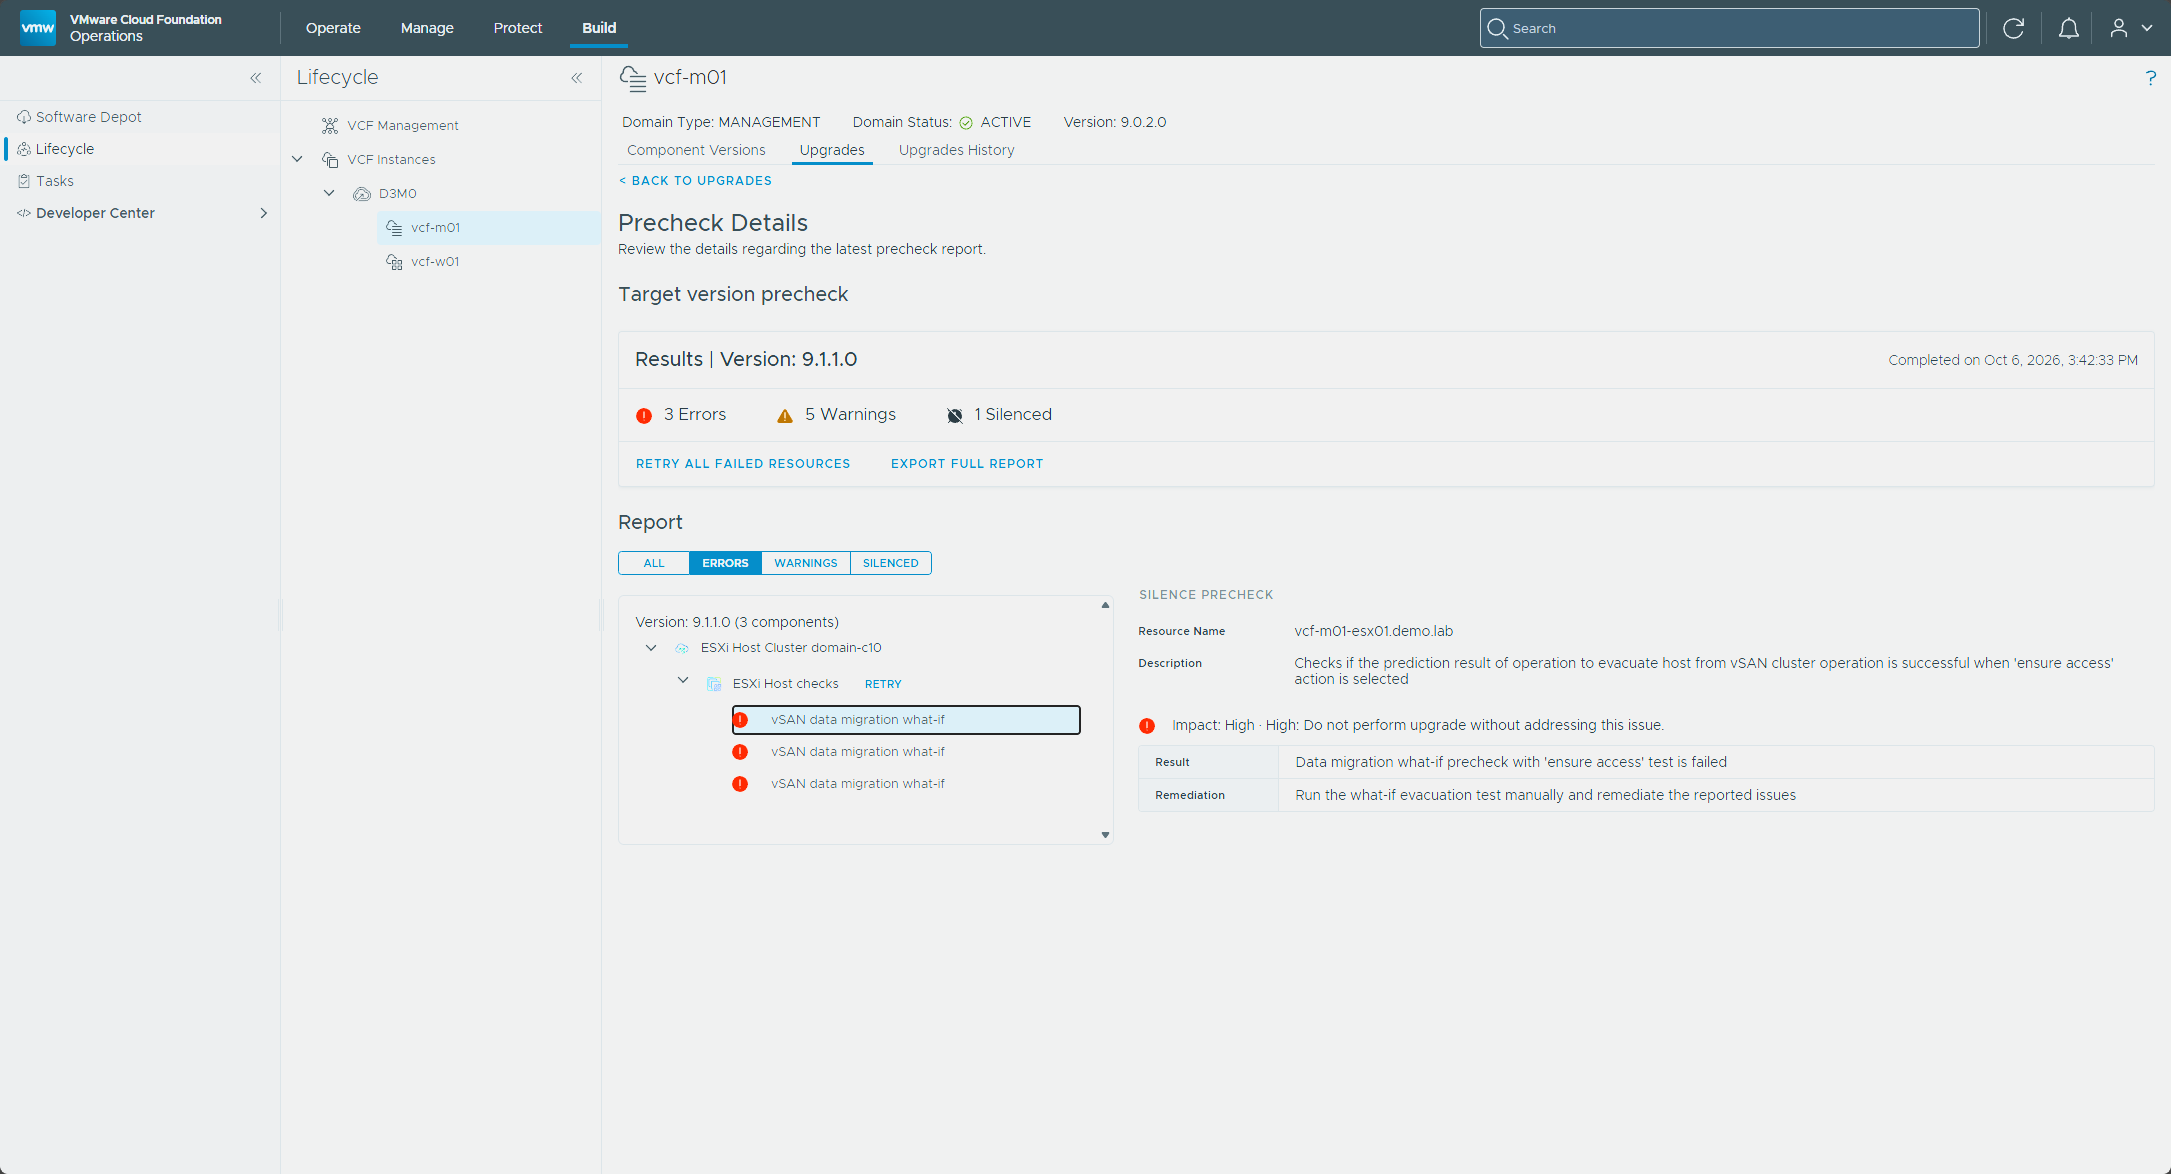Filter report by WARNINGS
2171x1174 pixels.
[806, 563]
